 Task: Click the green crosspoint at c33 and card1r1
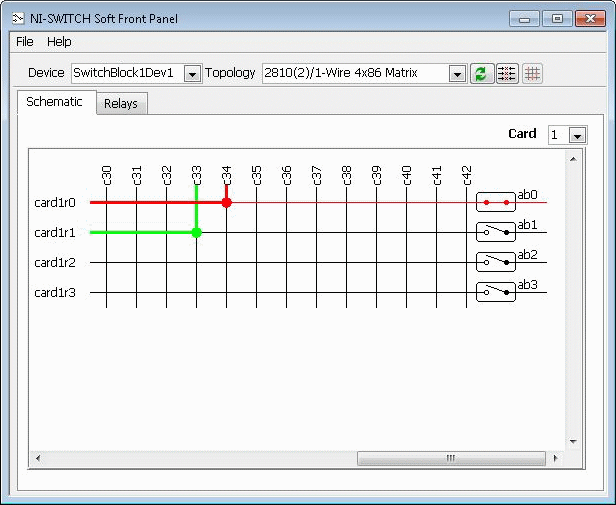pos(196,232)
